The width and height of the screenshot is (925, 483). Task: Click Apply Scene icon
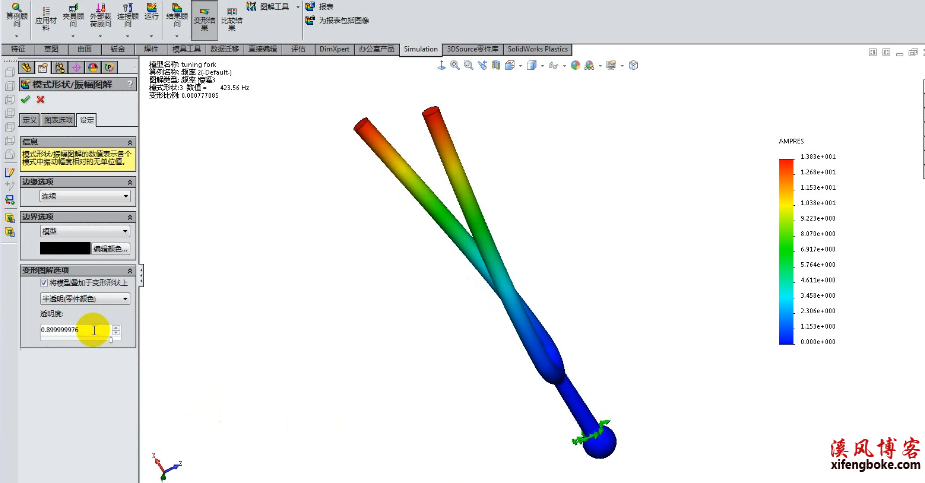tap(589, 65)
